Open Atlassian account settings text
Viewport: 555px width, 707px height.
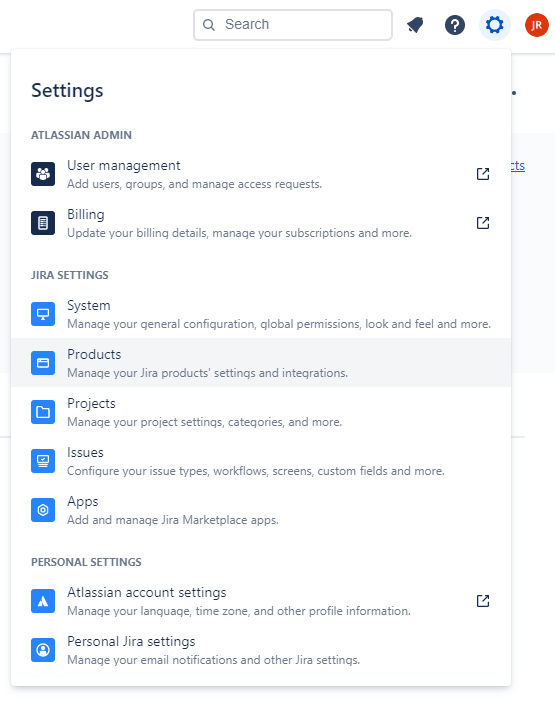coord(147,592)
